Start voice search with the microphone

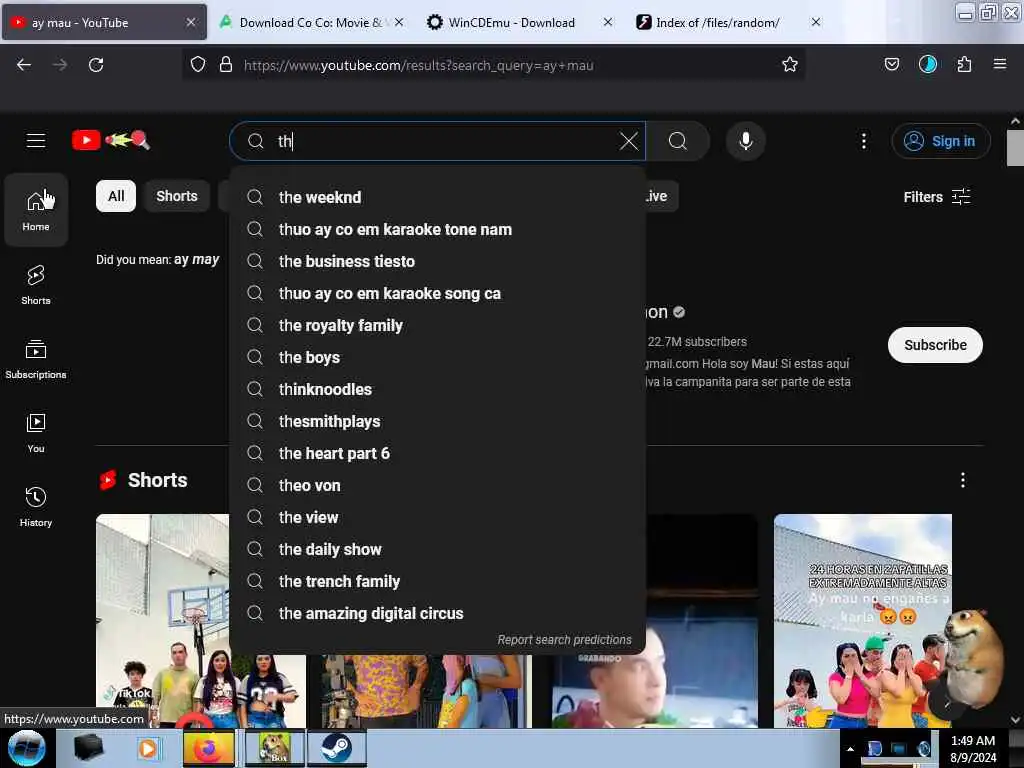coord(746,141)
